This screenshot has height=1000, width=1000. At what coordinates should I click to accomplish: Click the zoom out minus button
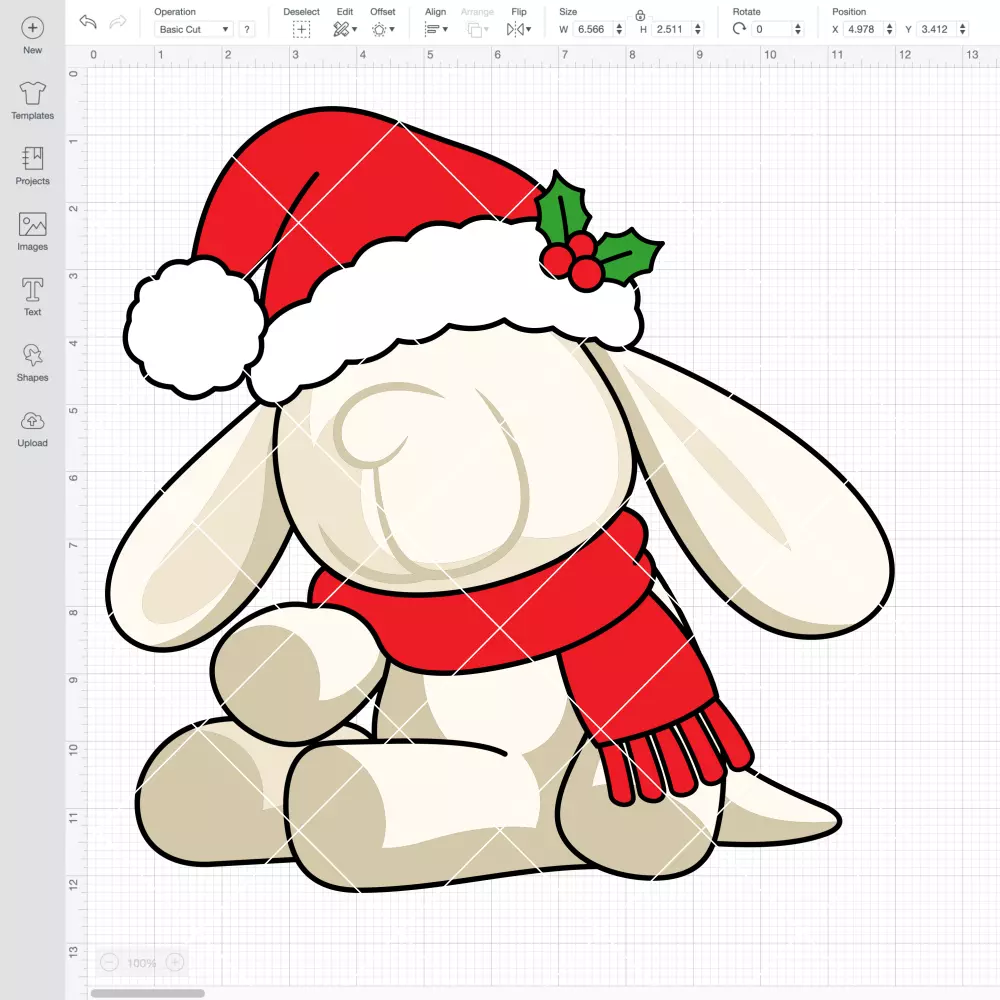click(x=110, y=962)
